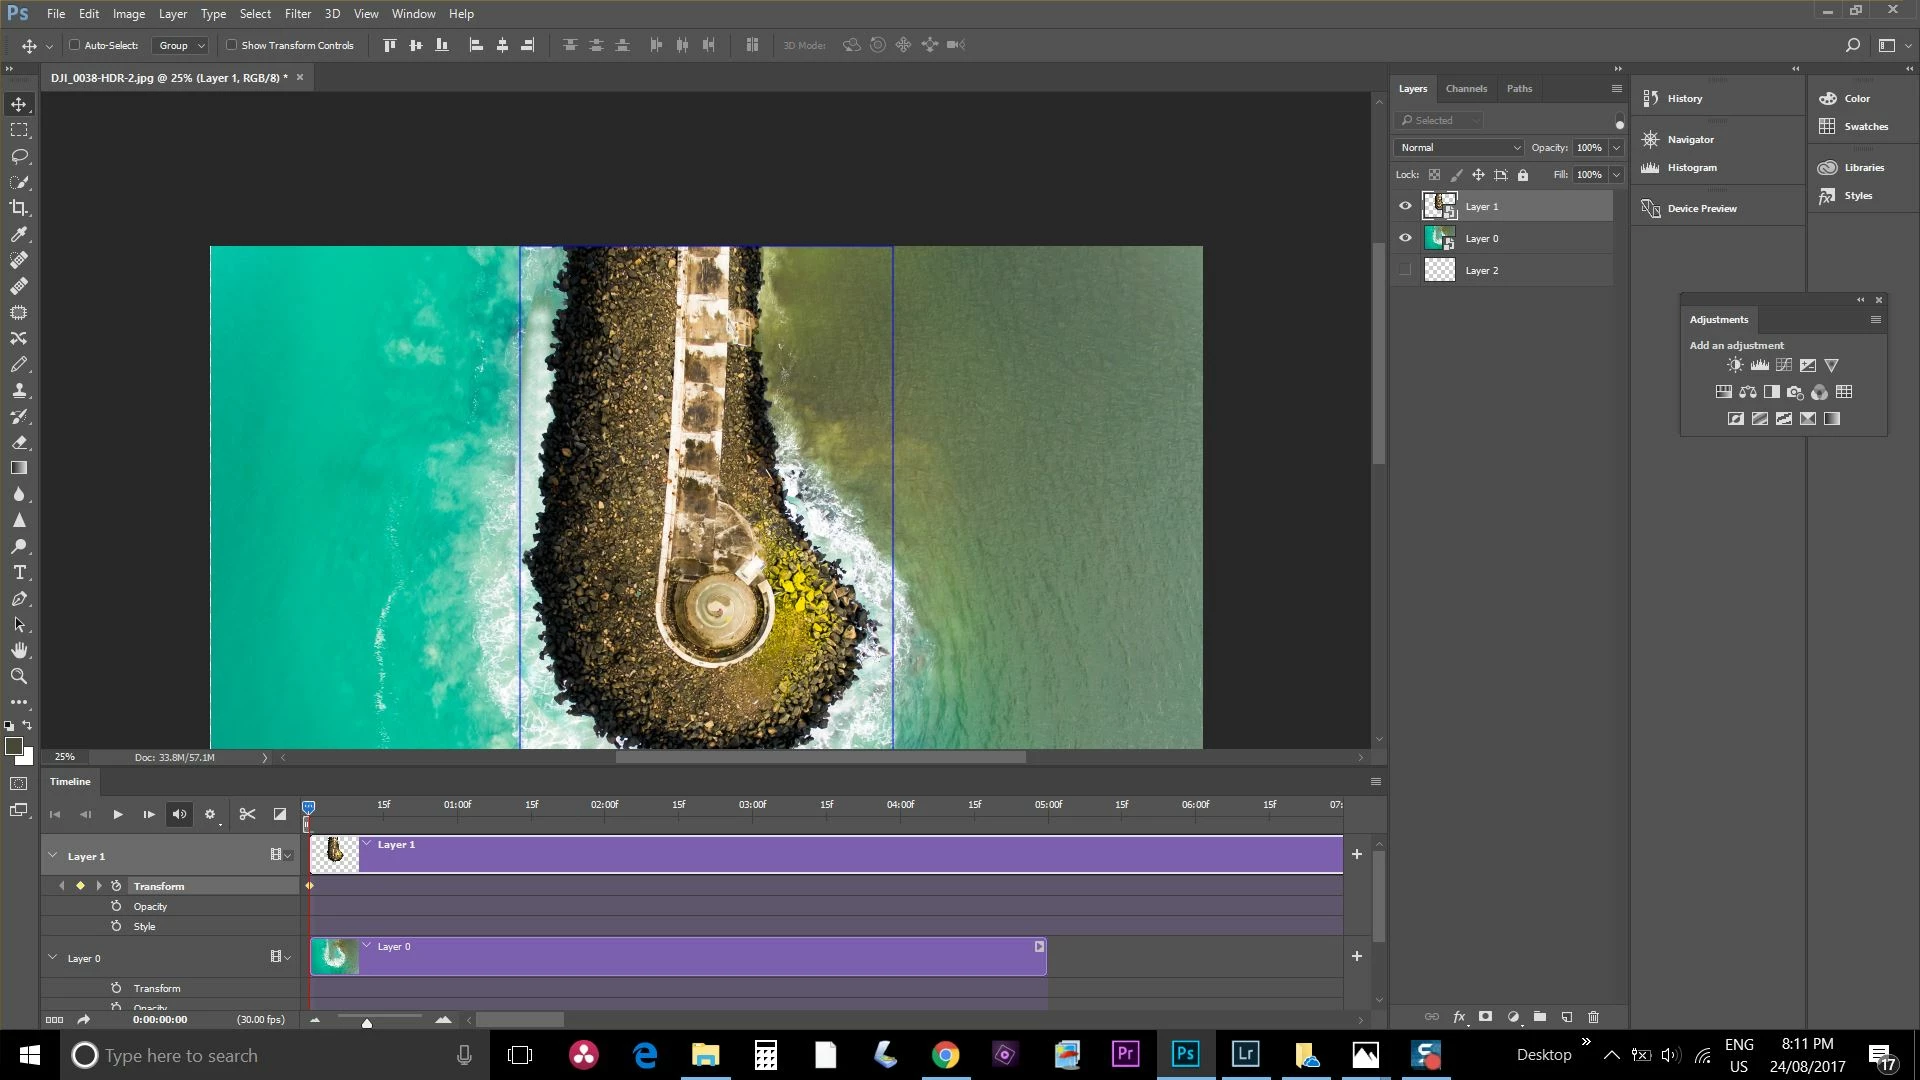Collapse Layer 1 track in timeline
The width and height of the screenshot is (1920, 1080).
tap(53, 856)
